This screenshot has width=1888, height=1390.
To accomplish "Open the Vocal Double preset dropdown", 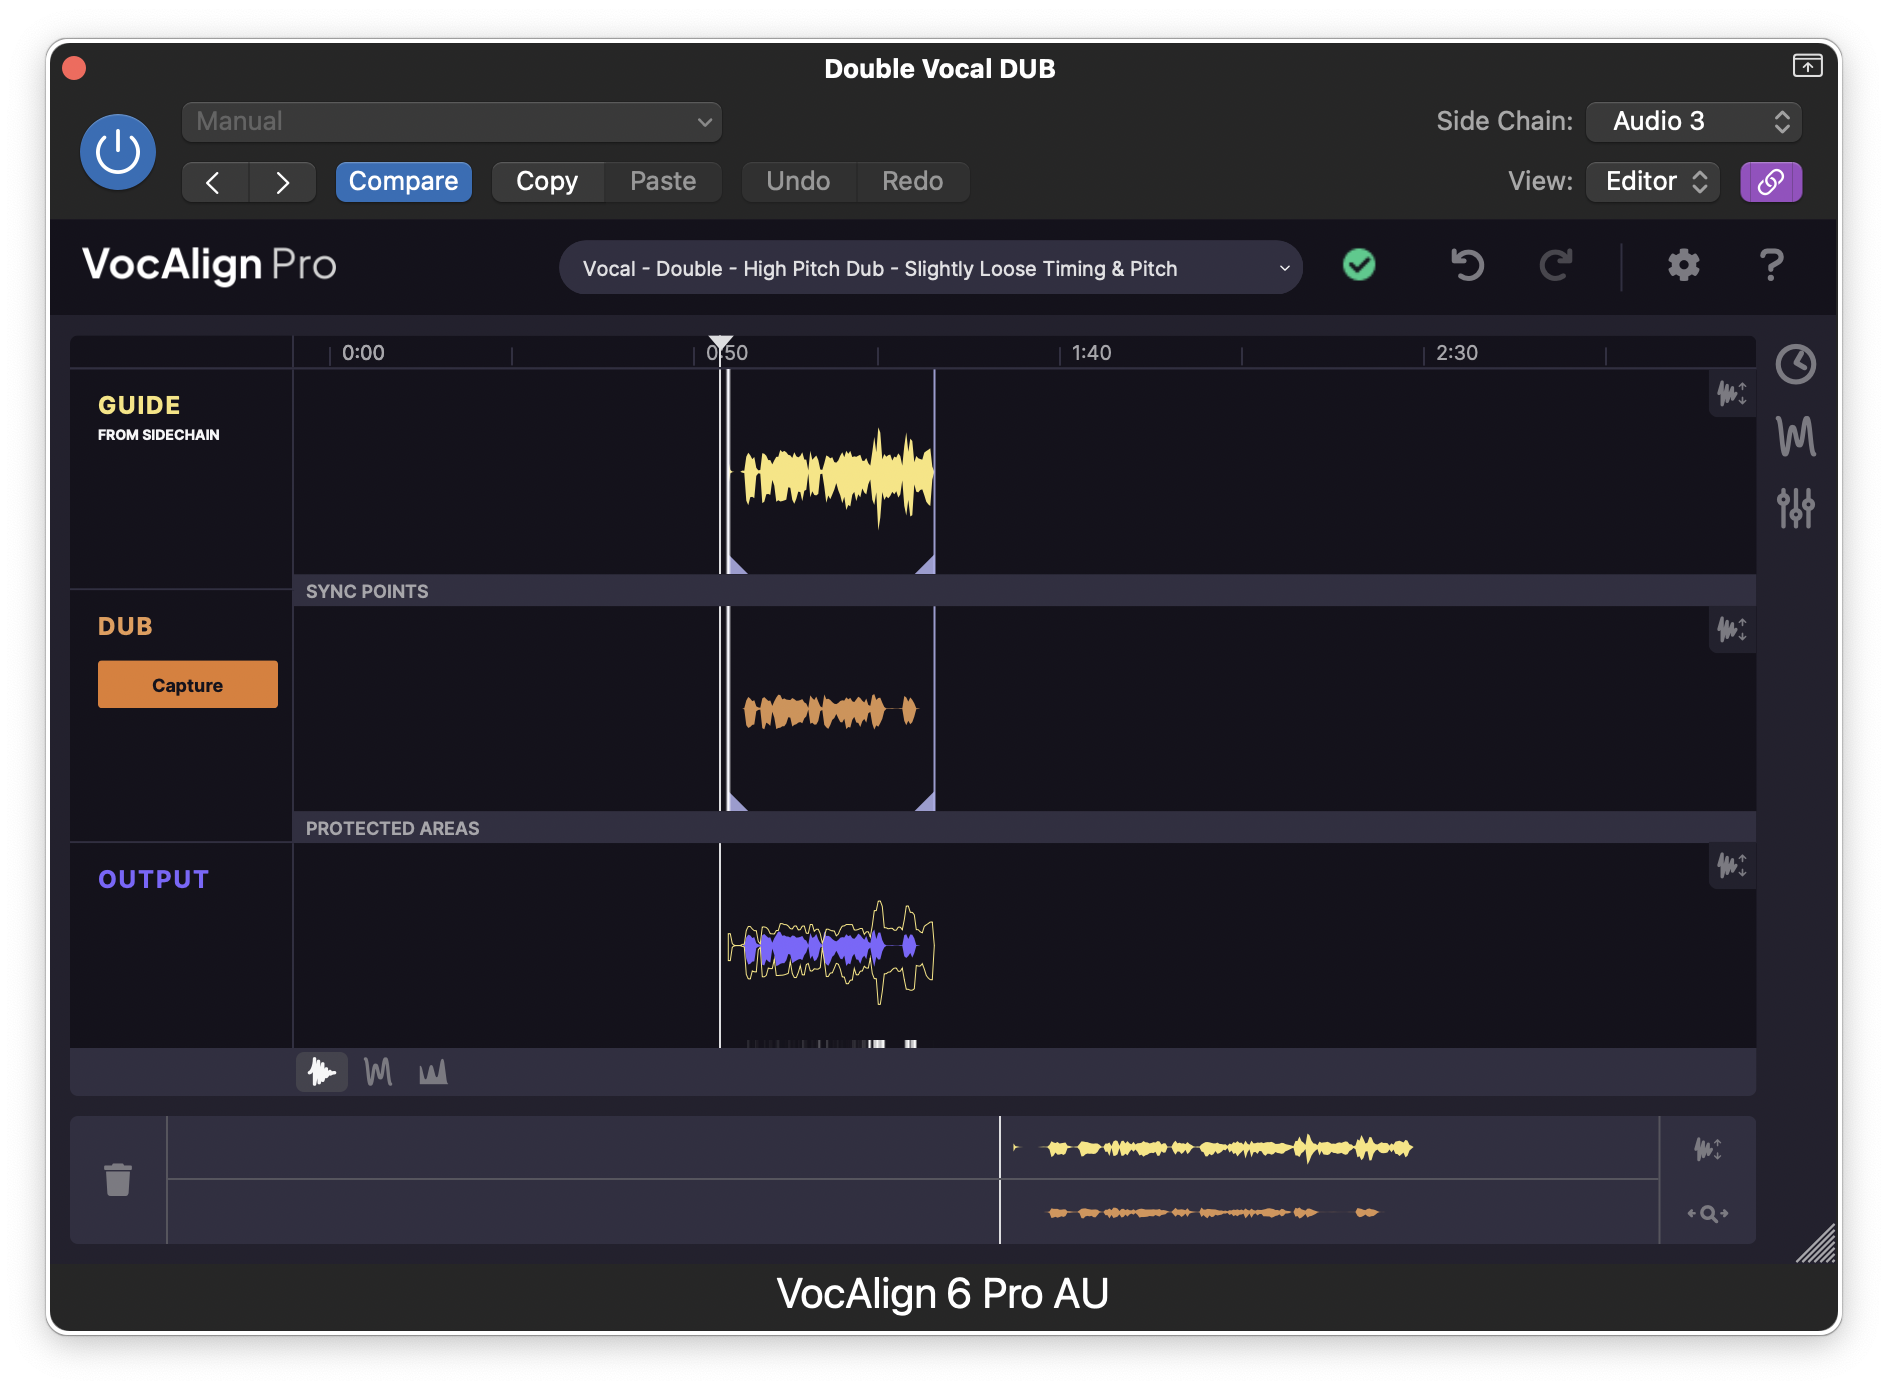I will click(x=930, y=268).
